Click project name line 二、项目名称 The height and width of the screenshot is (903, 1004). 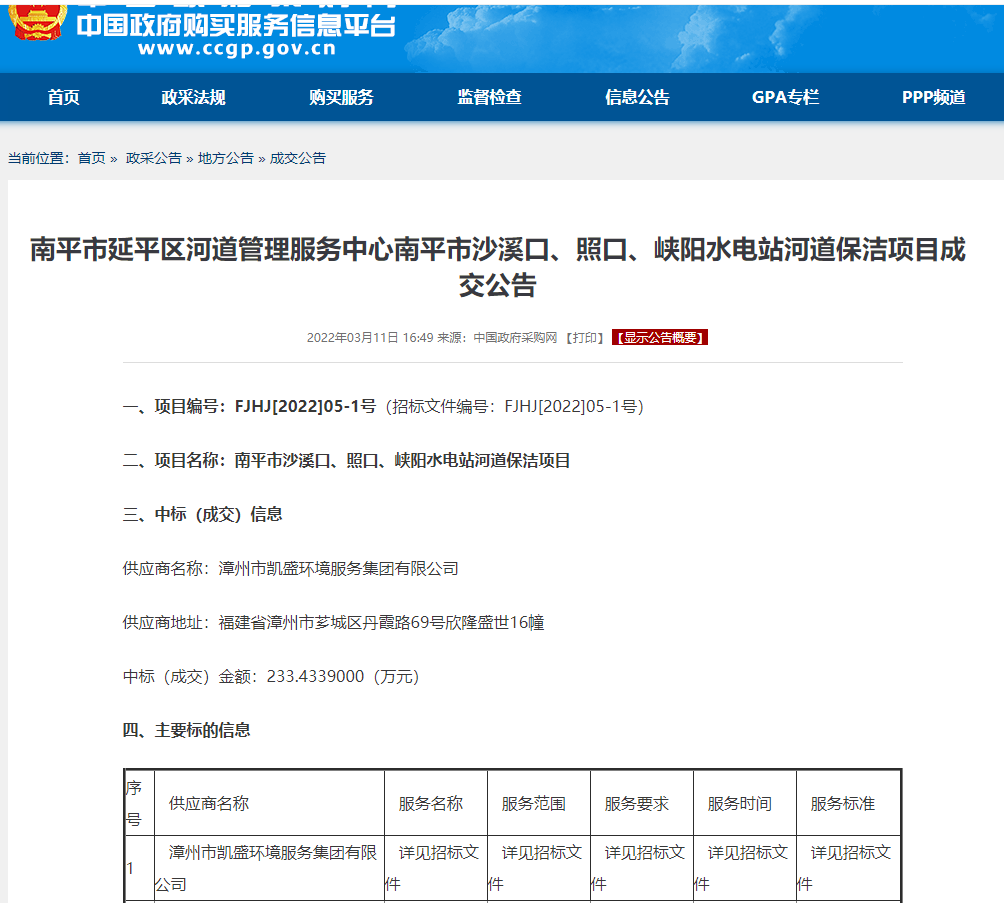pos(346,460)
